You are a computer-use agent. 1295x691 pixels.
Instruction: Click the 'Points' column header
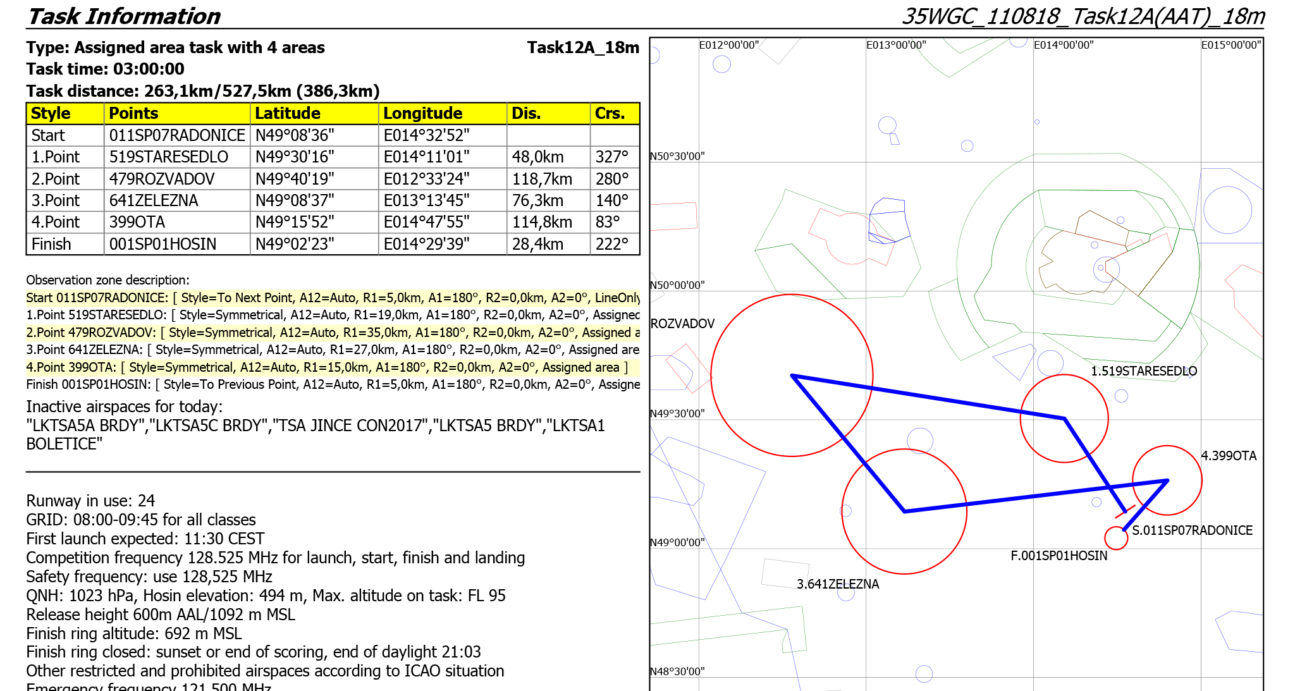pos(133,113)
